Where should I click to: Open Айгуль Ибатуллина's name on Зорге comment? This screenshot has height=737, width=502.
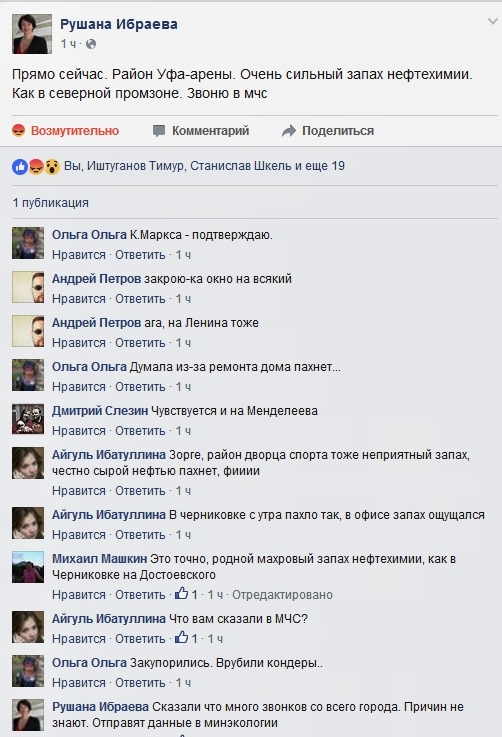(109, 455)
